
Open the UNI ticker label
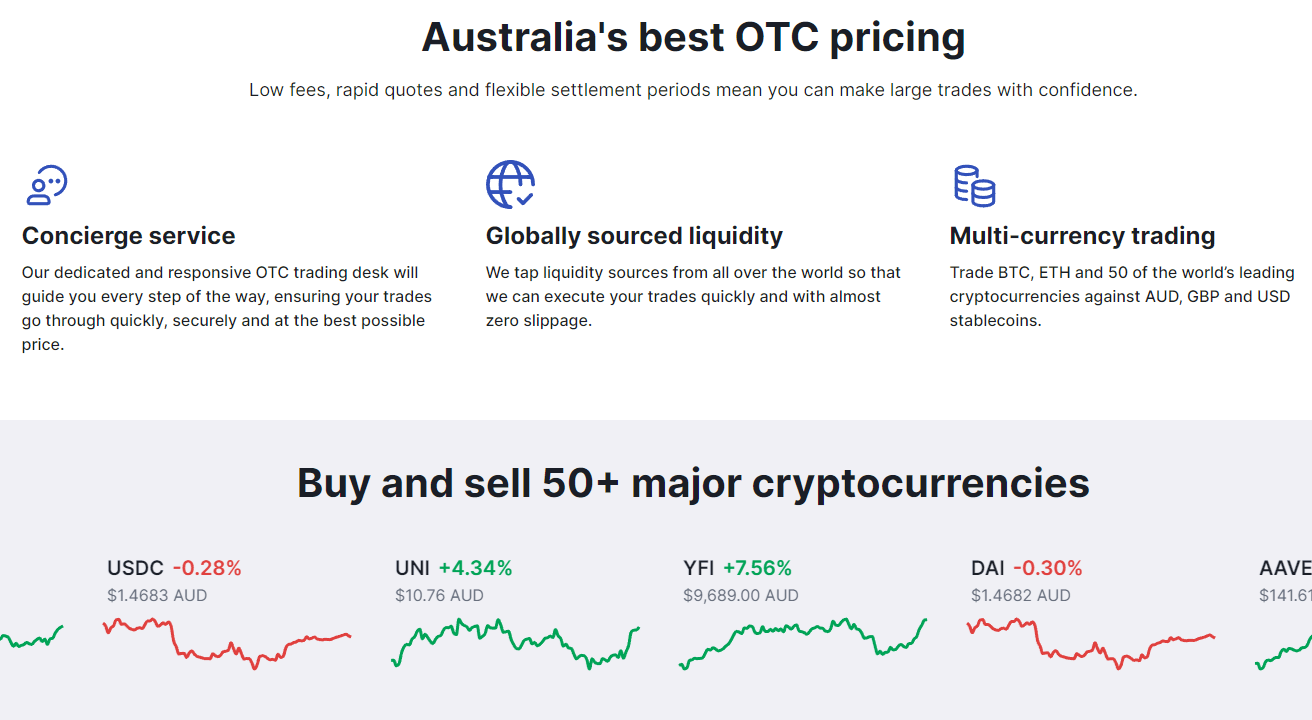click(x=412, y=568)
